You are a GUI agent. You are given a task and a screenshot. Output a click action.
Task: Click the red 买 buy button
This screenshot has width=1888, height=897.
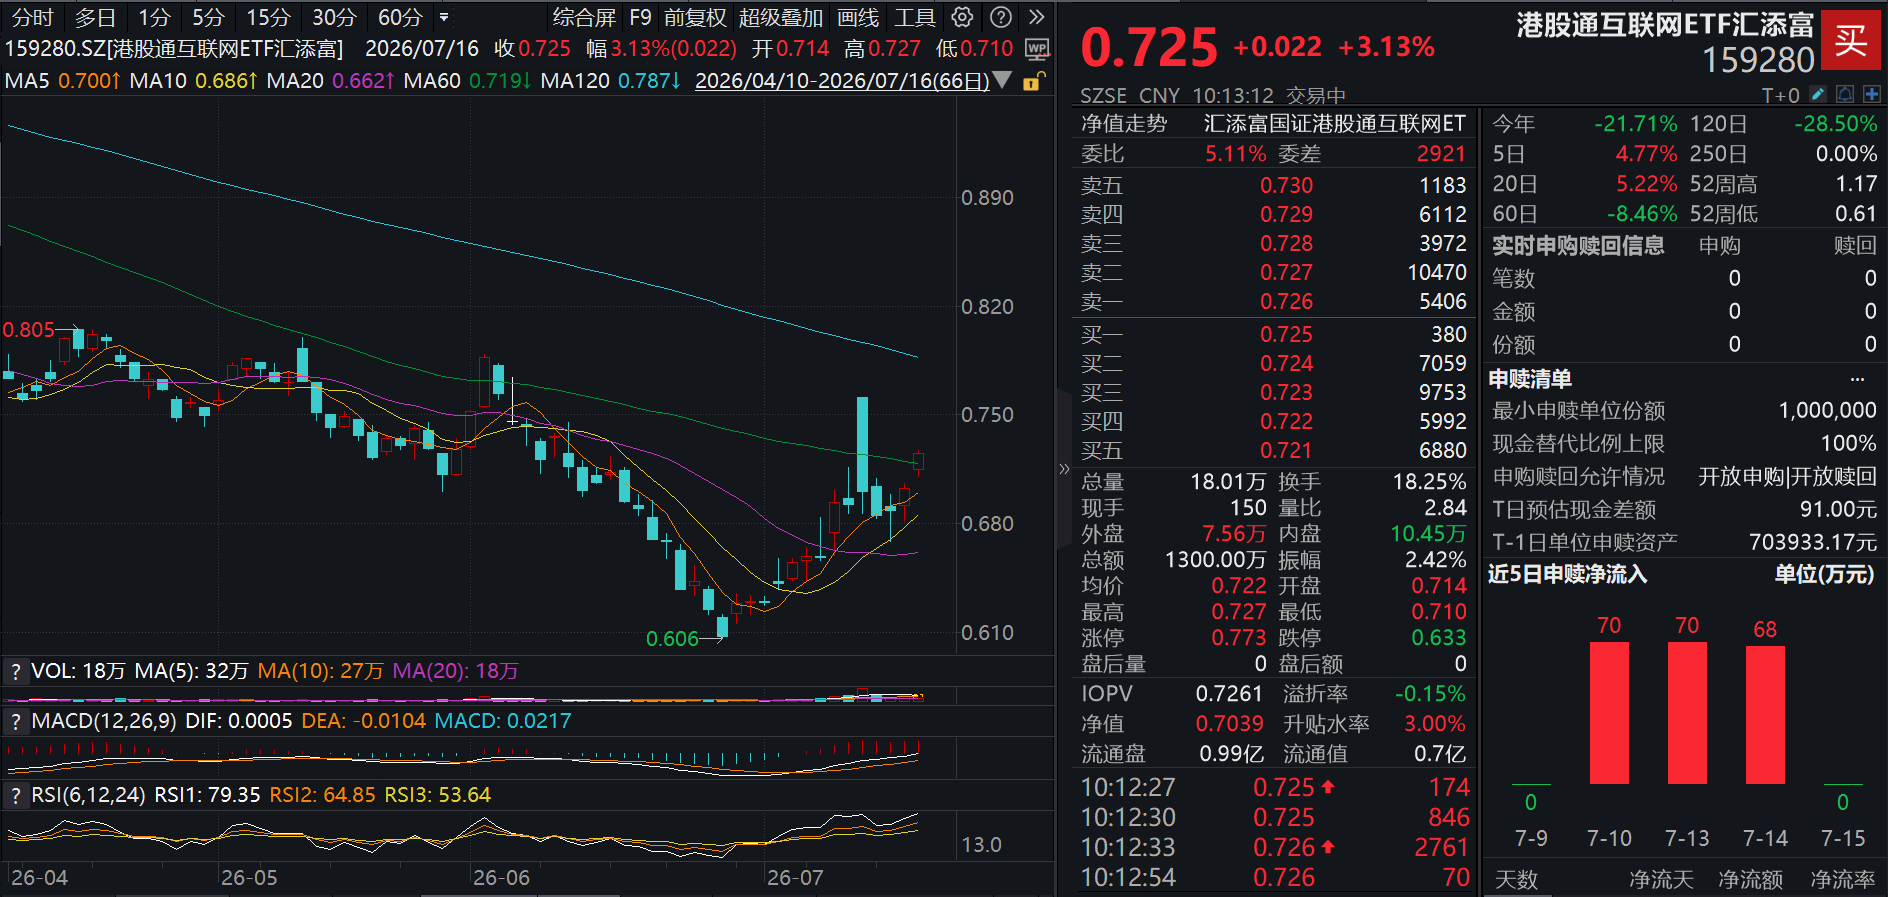[1850, 40]
